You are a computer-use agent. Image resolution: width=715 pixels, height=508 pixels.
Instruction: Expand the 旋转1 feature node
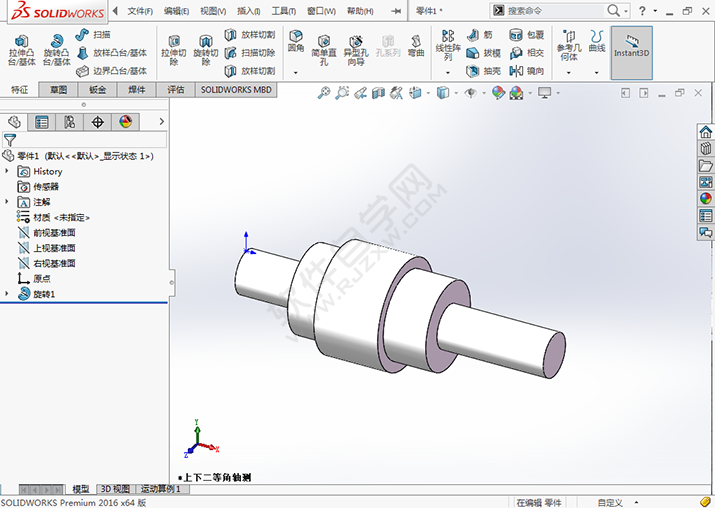[7, 294]
